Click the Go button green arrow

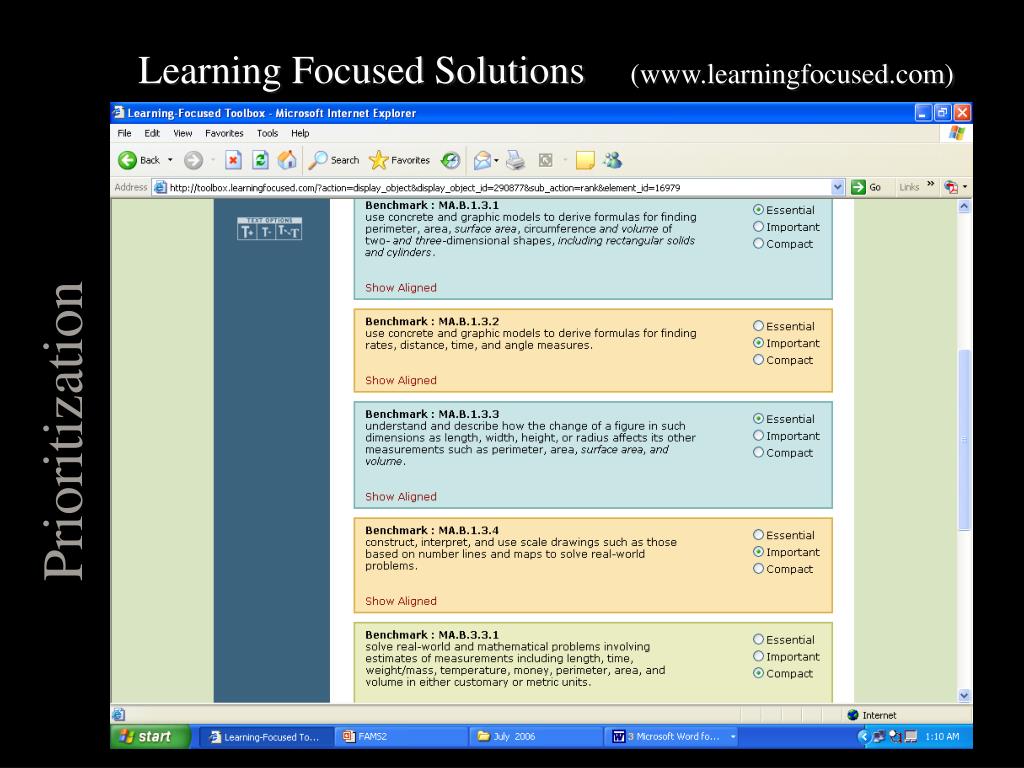pyautogui.click(x=857, y=187)
